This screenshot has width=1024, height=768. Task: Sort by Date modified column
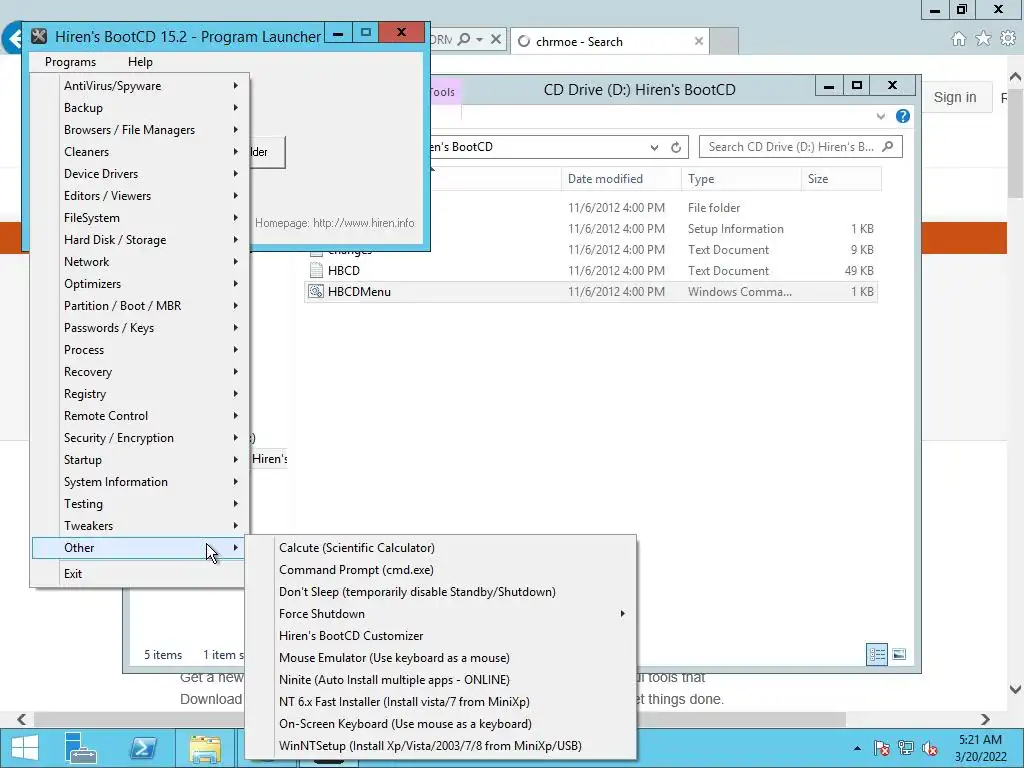(620, 179)
